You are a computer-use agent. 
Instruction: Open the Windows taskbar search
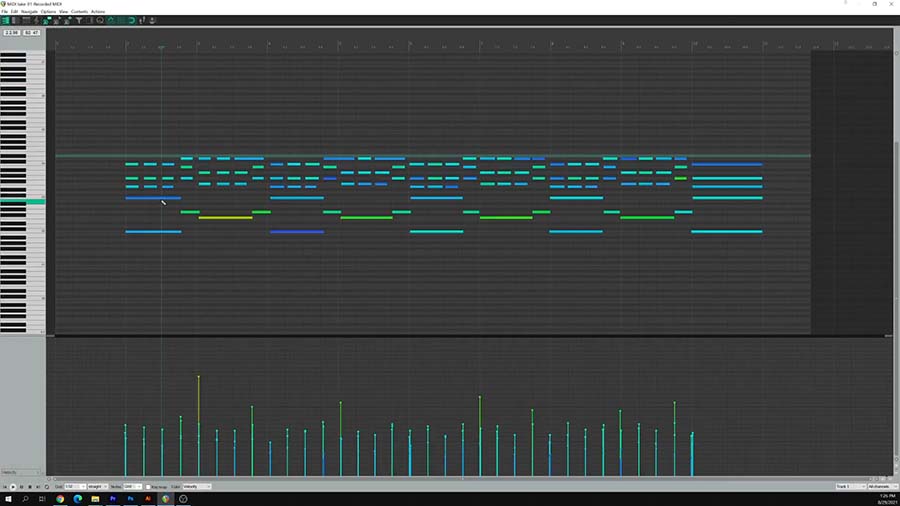pos(25,499)
